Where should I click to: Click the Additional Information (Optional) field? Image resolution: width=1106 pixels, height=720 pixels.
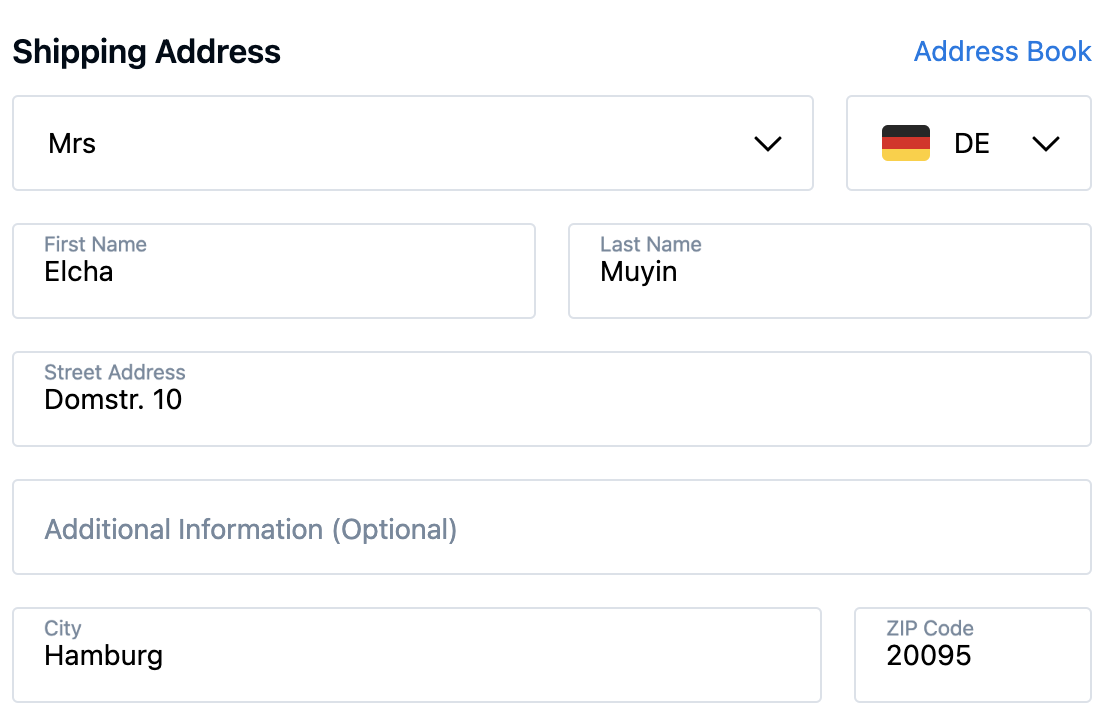point(551,528)
